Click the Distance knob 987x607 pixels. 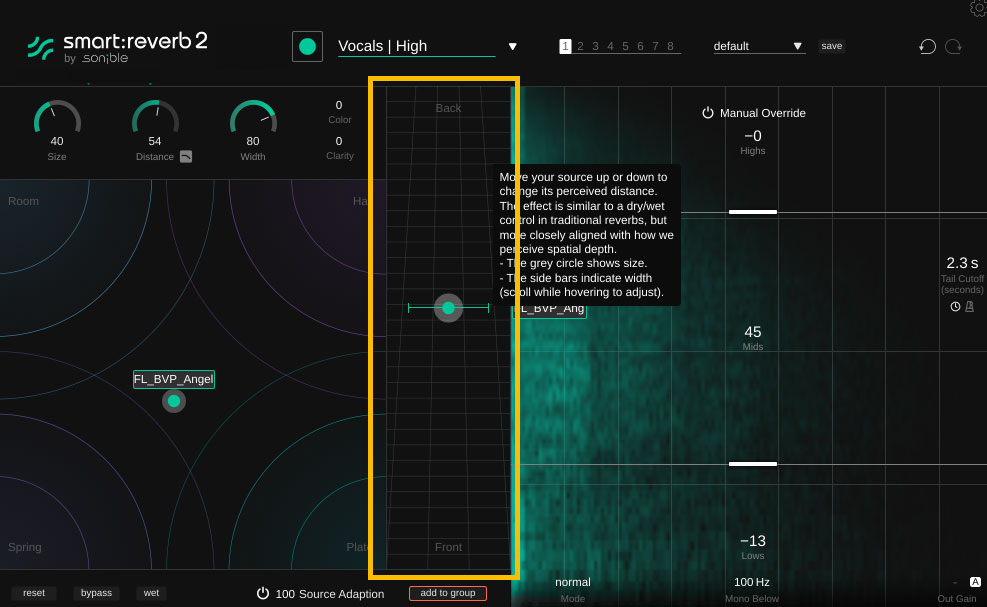[x=155, y=117]
